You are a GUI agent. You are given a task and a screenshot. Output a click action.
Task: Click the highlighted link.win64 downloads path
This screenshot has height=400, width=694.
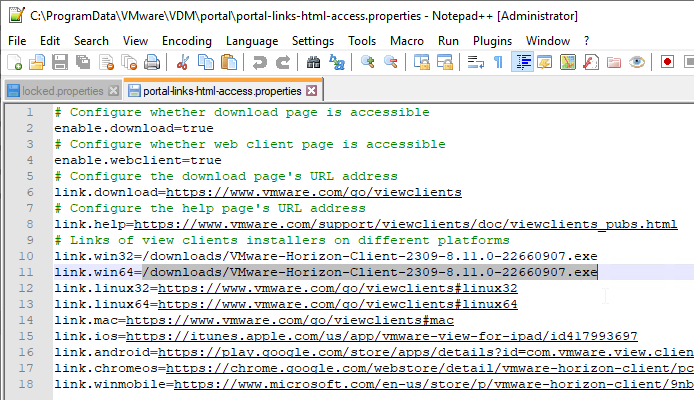pyautogui.click(x=370, y=272)
